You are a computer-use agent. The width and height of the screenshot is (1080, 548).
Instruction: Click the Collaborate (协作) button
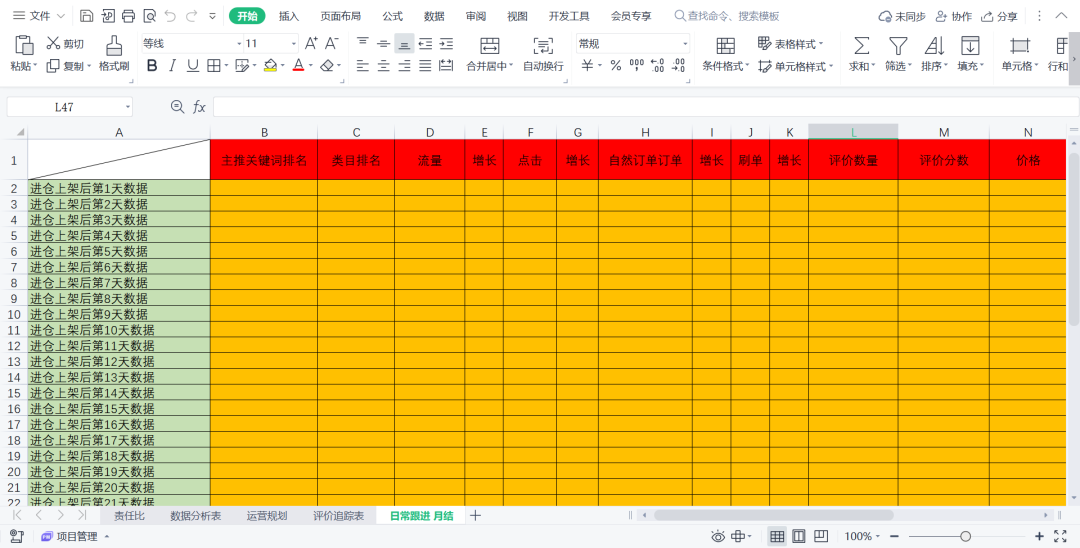[x=954, y=16]
